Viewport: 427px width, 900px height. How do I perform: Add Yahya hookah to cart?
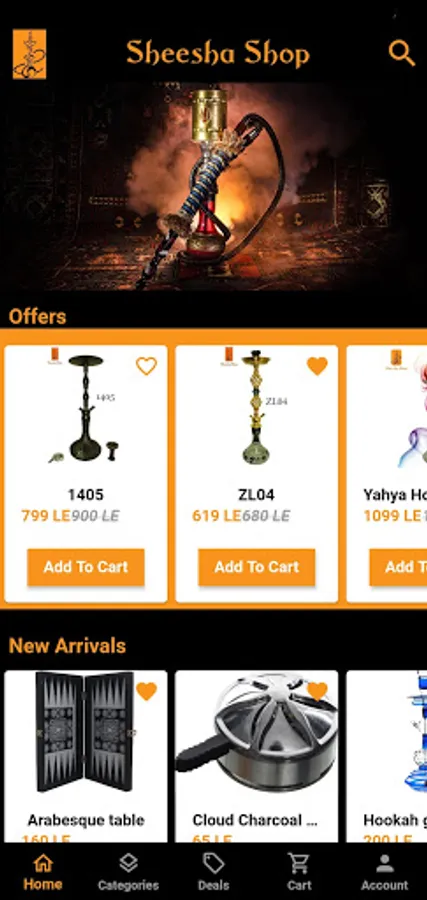[398, 567]
